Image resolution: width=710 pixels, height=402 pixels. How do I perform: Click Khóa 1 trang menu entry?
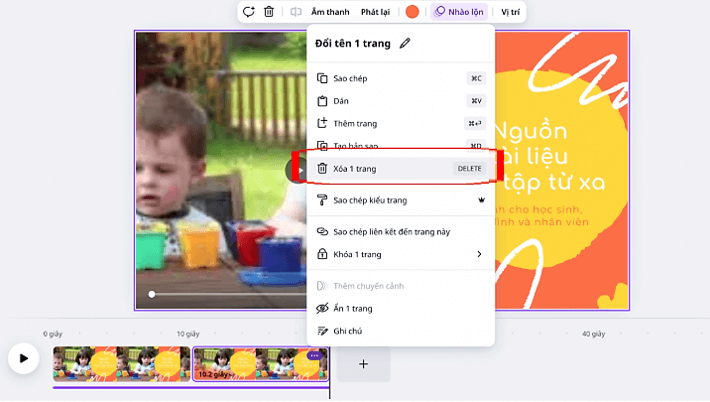(x=401, y=254)
